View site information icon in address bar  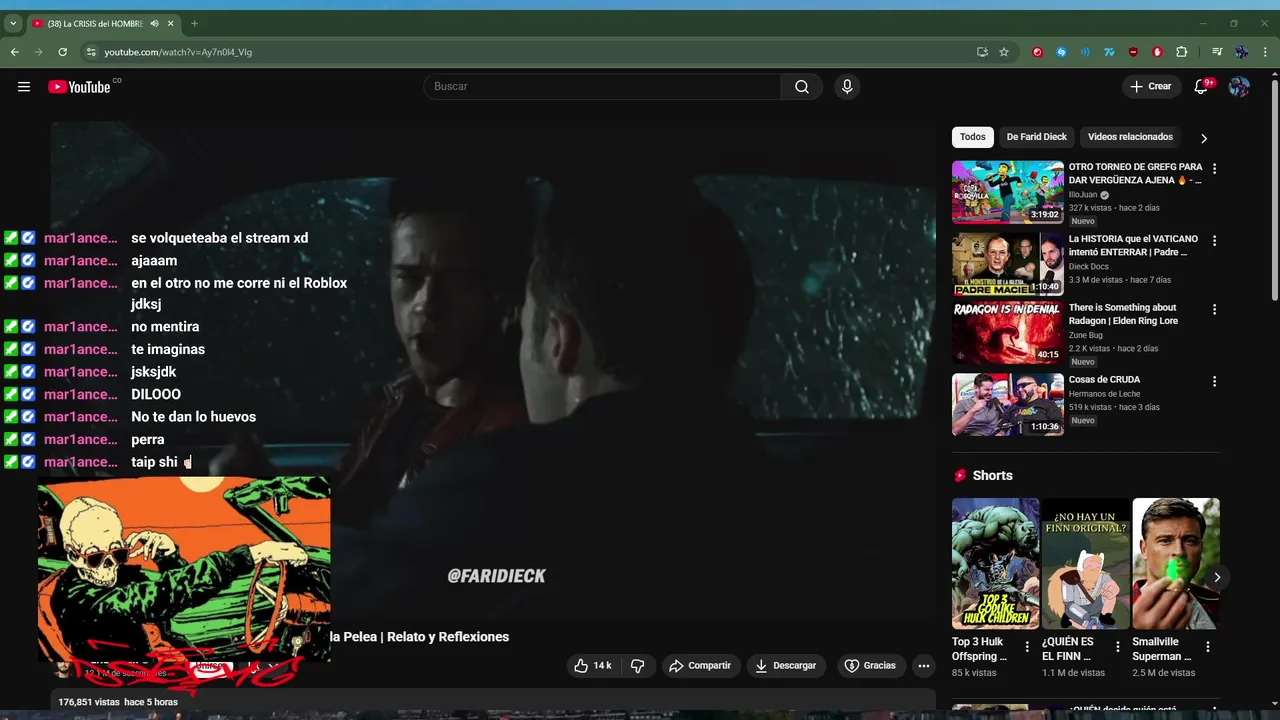[x=91, y=52]
